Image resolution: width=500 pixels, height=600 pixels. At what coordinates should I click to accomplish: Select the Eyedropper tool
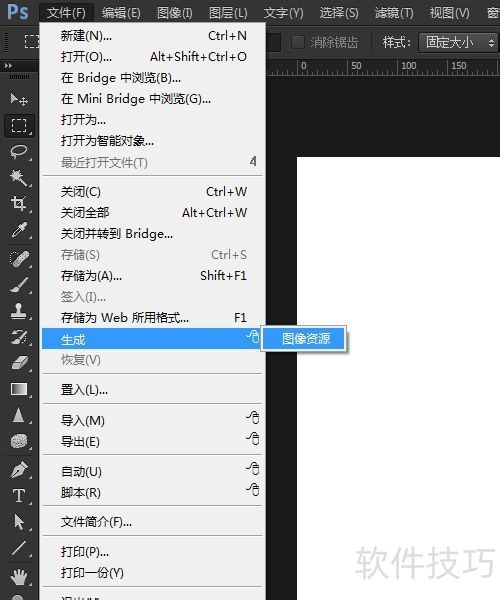tap(19, 230)
